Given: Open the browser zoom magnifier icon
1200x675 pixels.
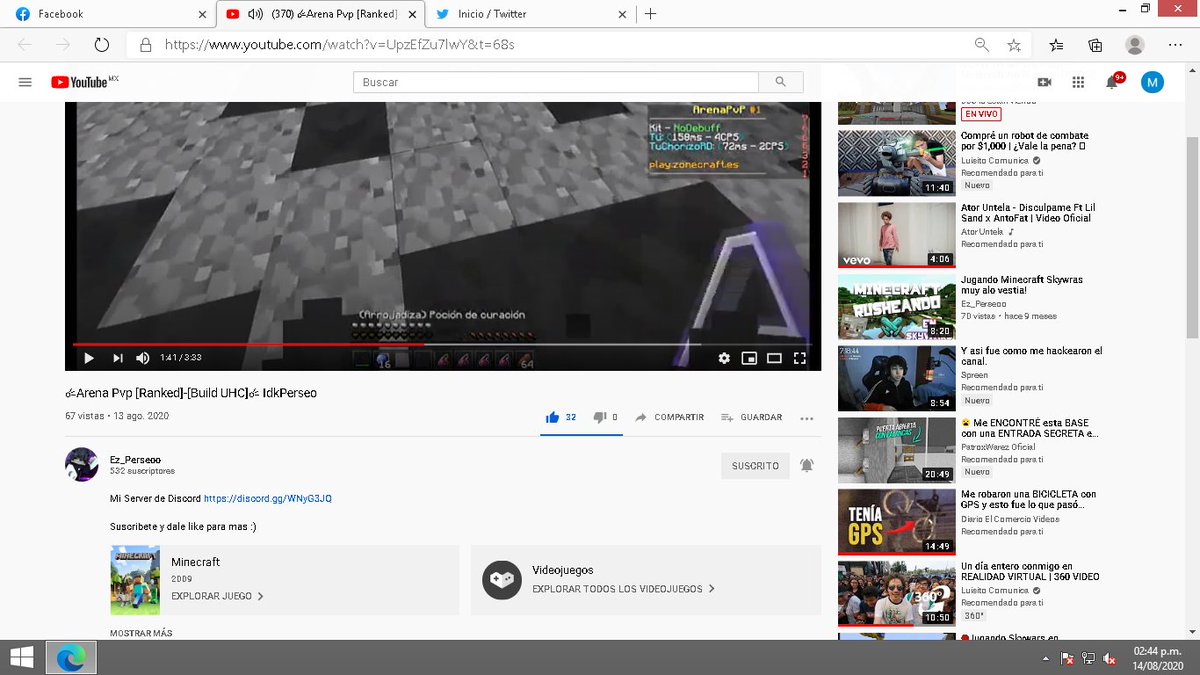Looking at the screenshot, I should pos(982,45).
